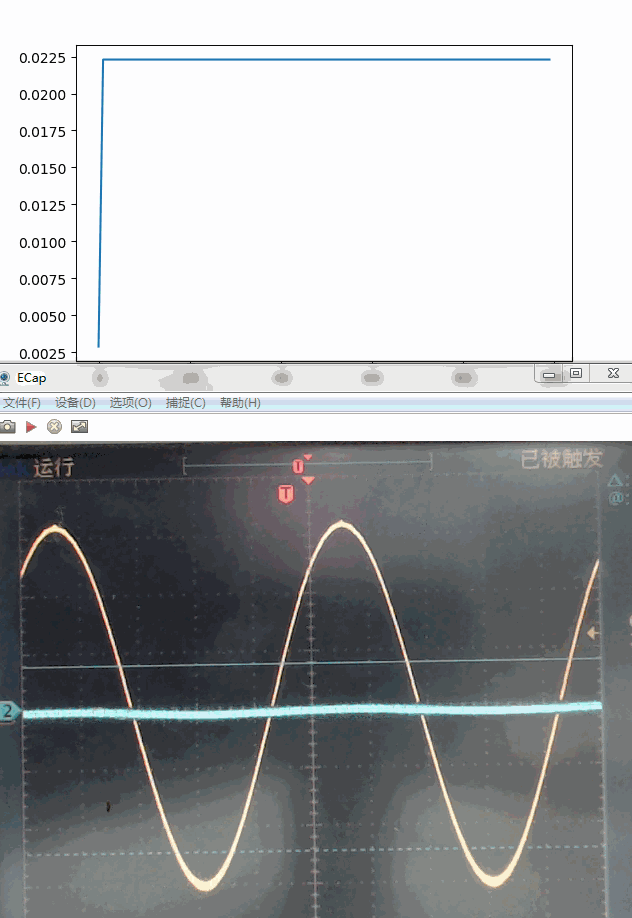Click the trigger level arrow on right edge
This screenshot has height=918, width=632.
click(594, 633)
